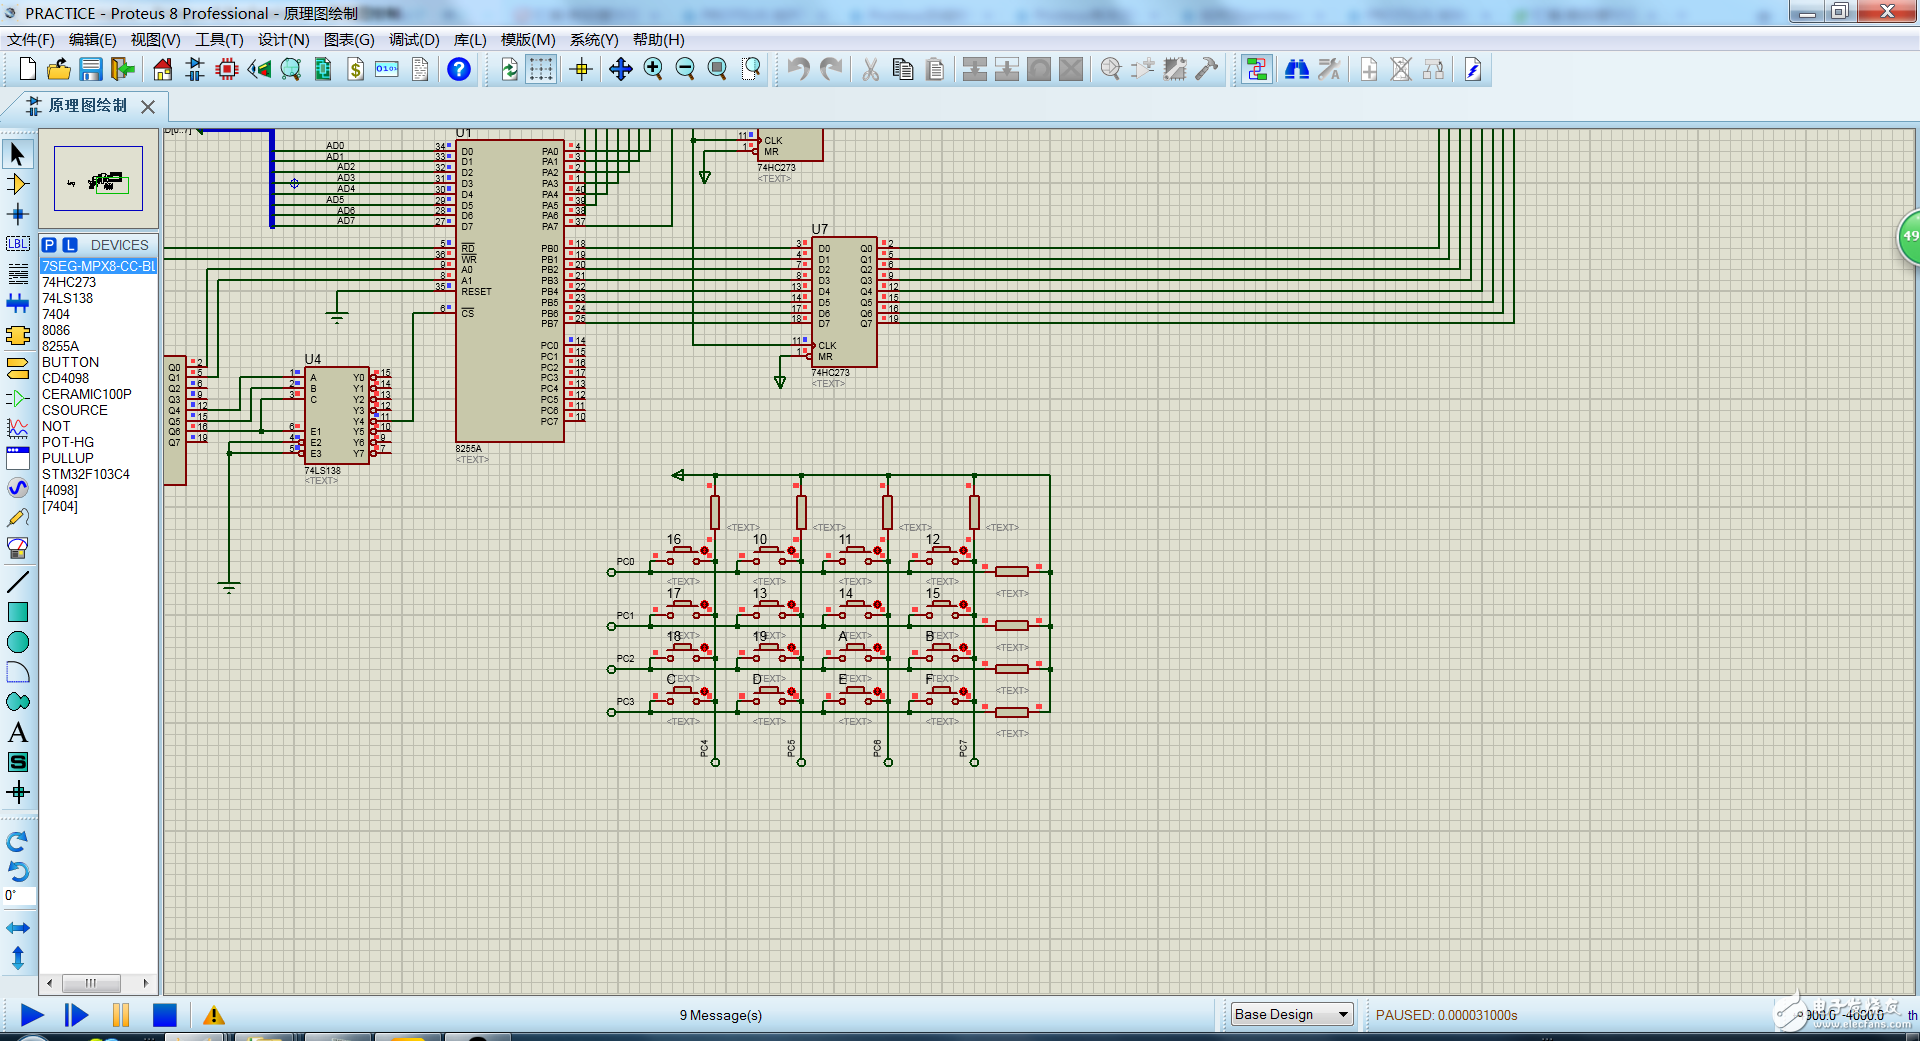Click the P pick devices button
The width and height of the screenshot is (1920, 1041).
[49, 245]
